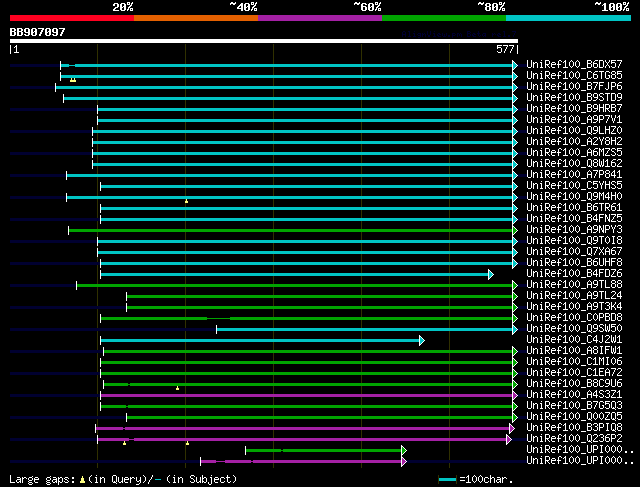Select the purple ~60% legend segment

coord(319,17)
